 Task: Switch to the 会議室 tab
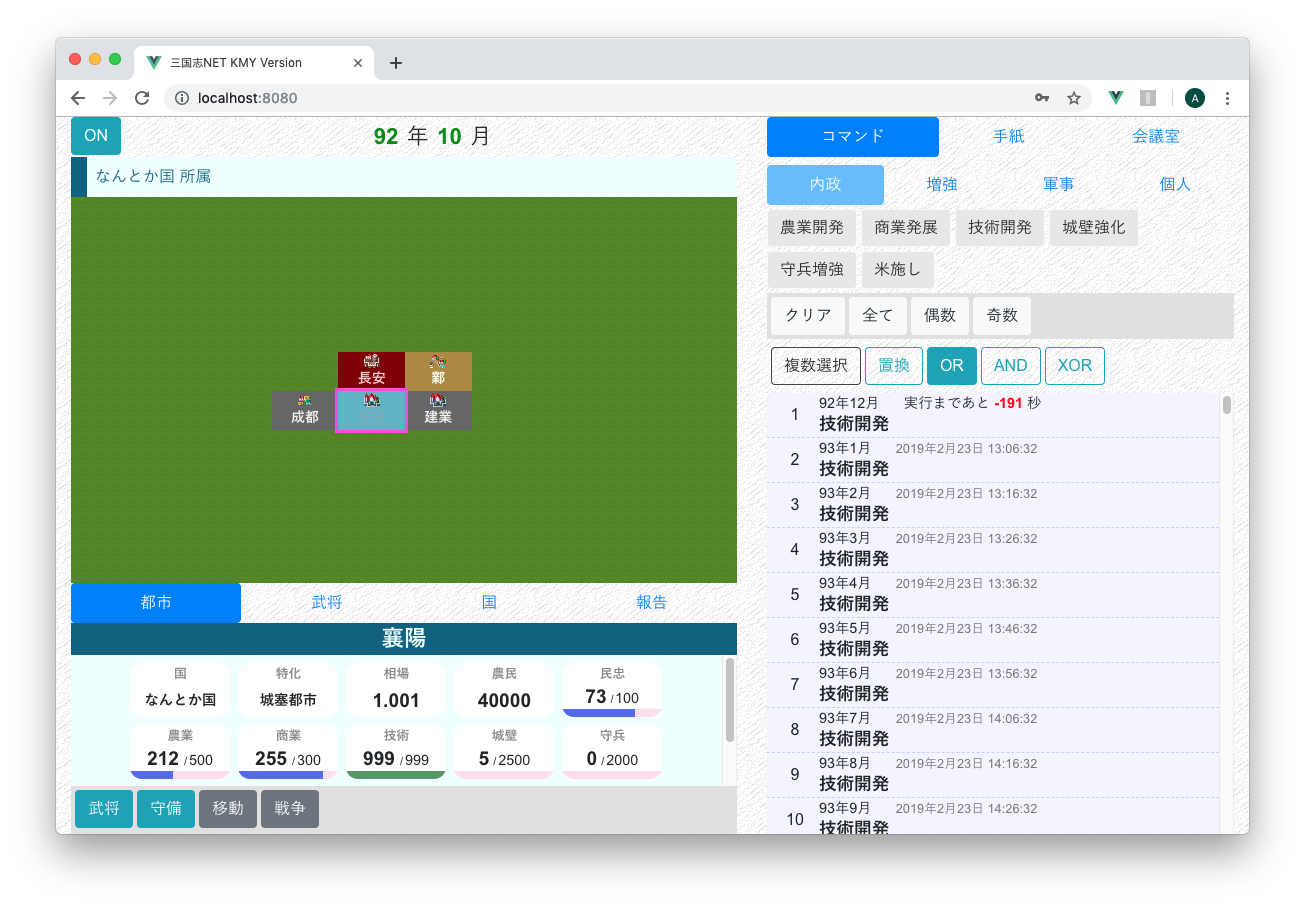coord(1156,137)
